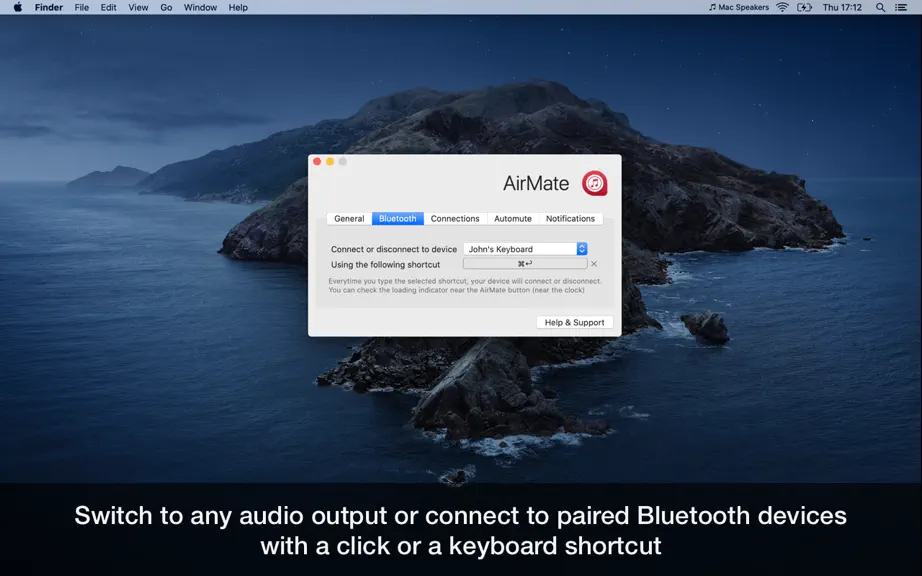The width and height of the screenshot is (922, 576).
Task: Open Notification Center list icon
Action: click(x=901, y=7)
